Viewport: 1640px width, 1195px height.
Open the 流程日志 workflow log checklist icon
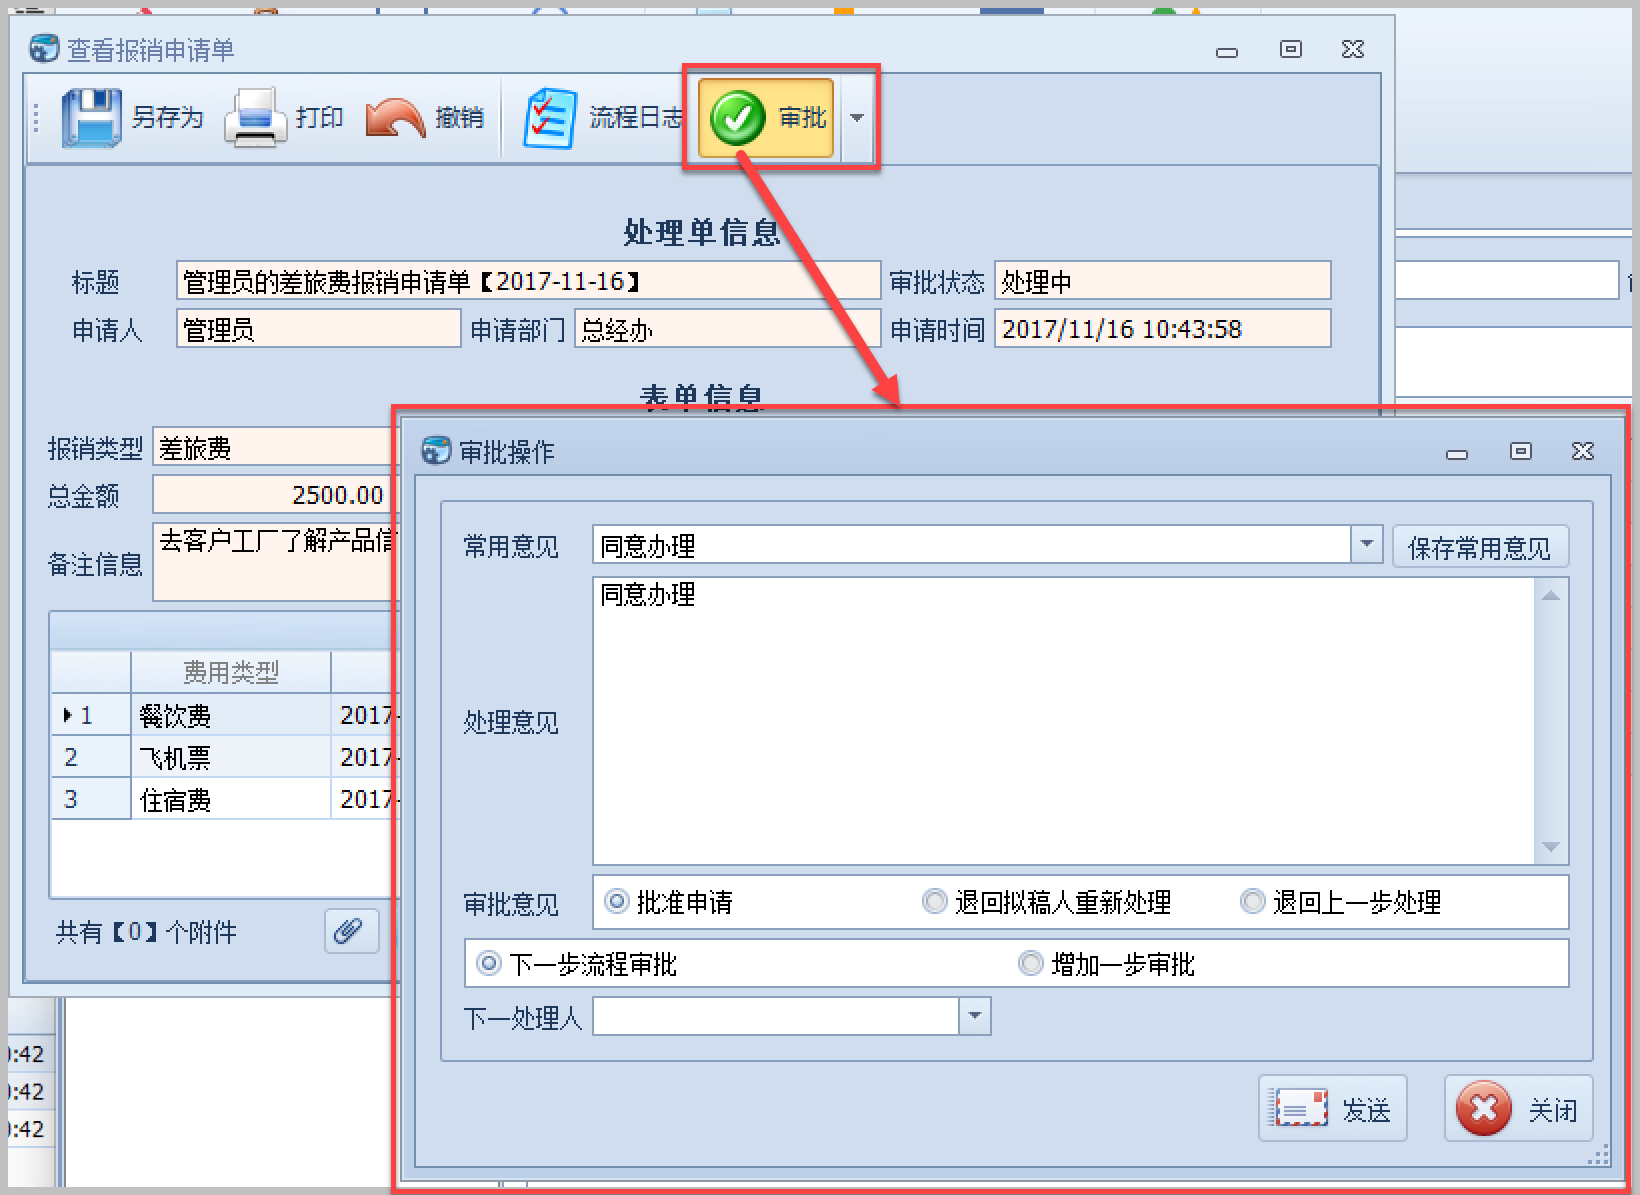coord(549,118)
